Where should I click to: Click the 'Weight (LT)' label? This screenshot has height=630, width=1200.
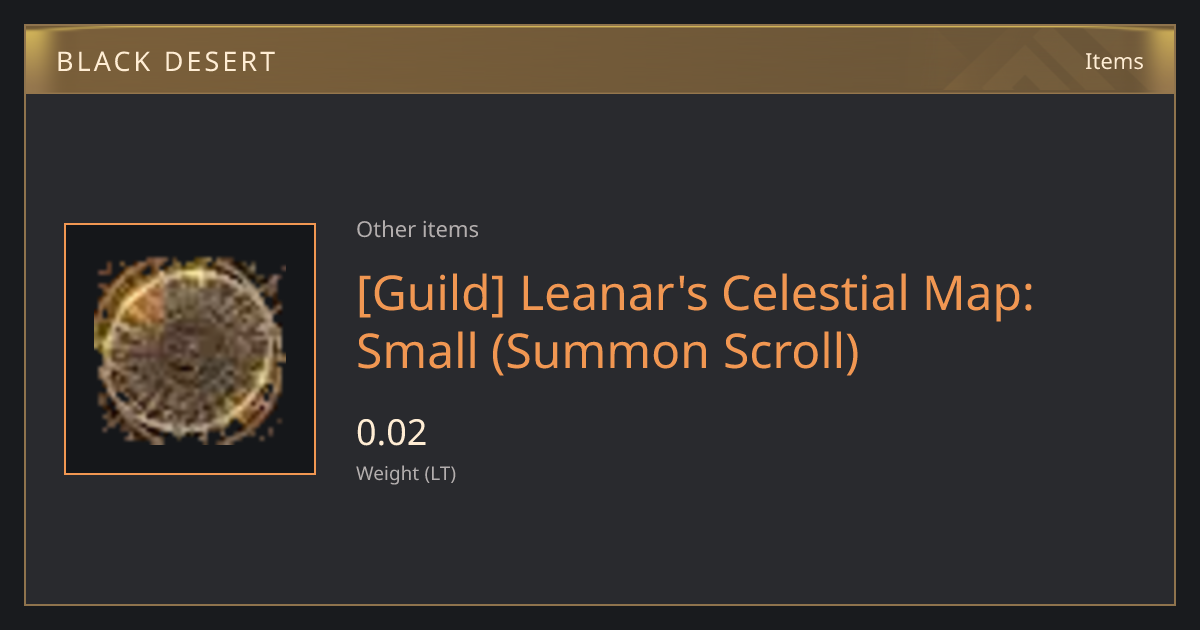click(406, 473)
